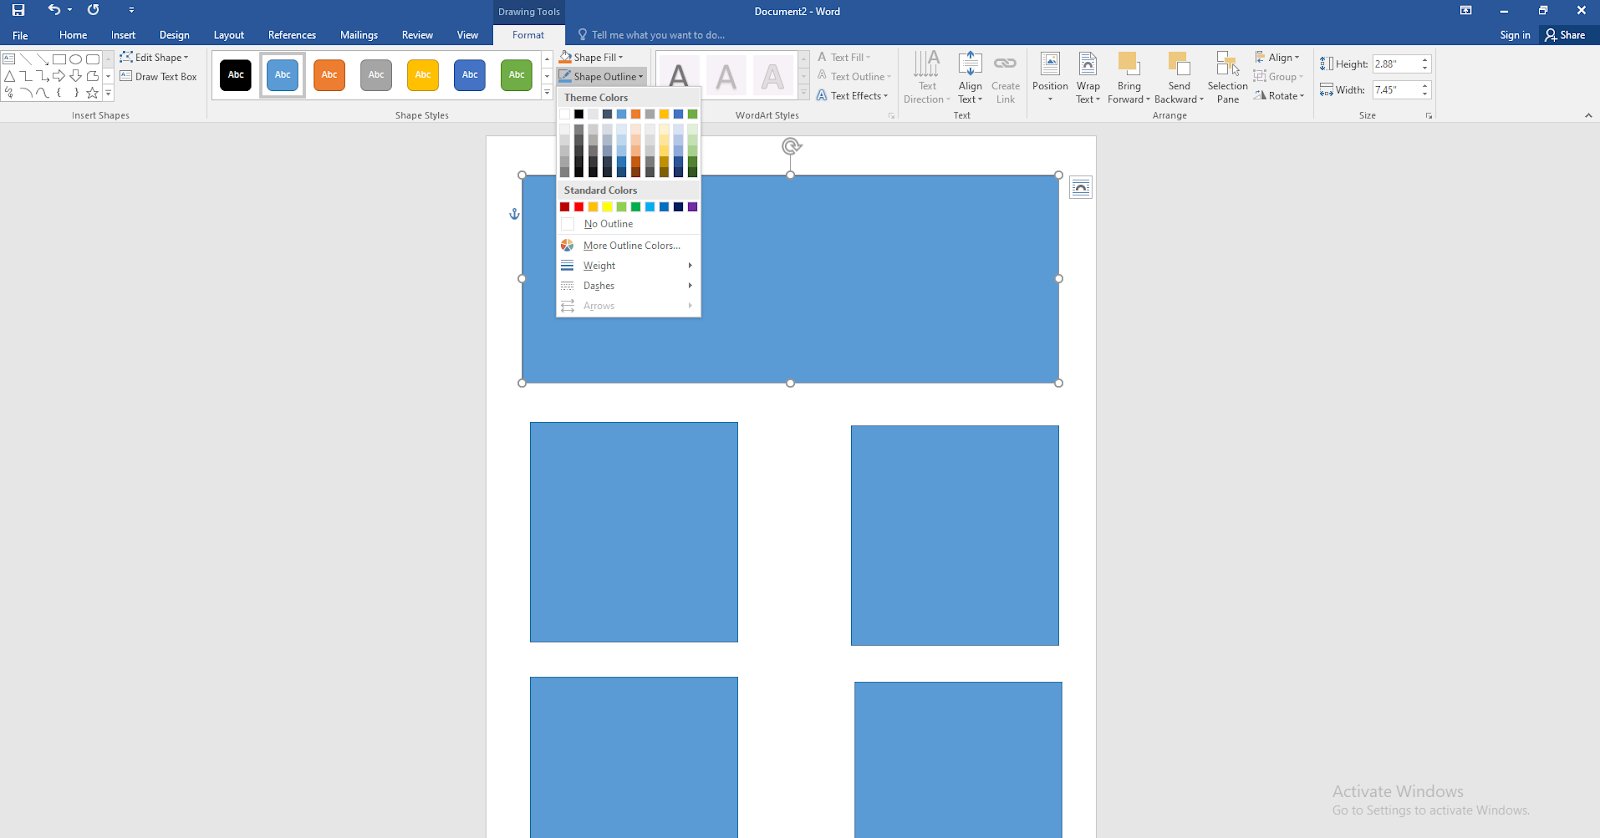The image size is (1600, 838).
Task: Click the Send Backward icon
Action: tap(1179, 64)
